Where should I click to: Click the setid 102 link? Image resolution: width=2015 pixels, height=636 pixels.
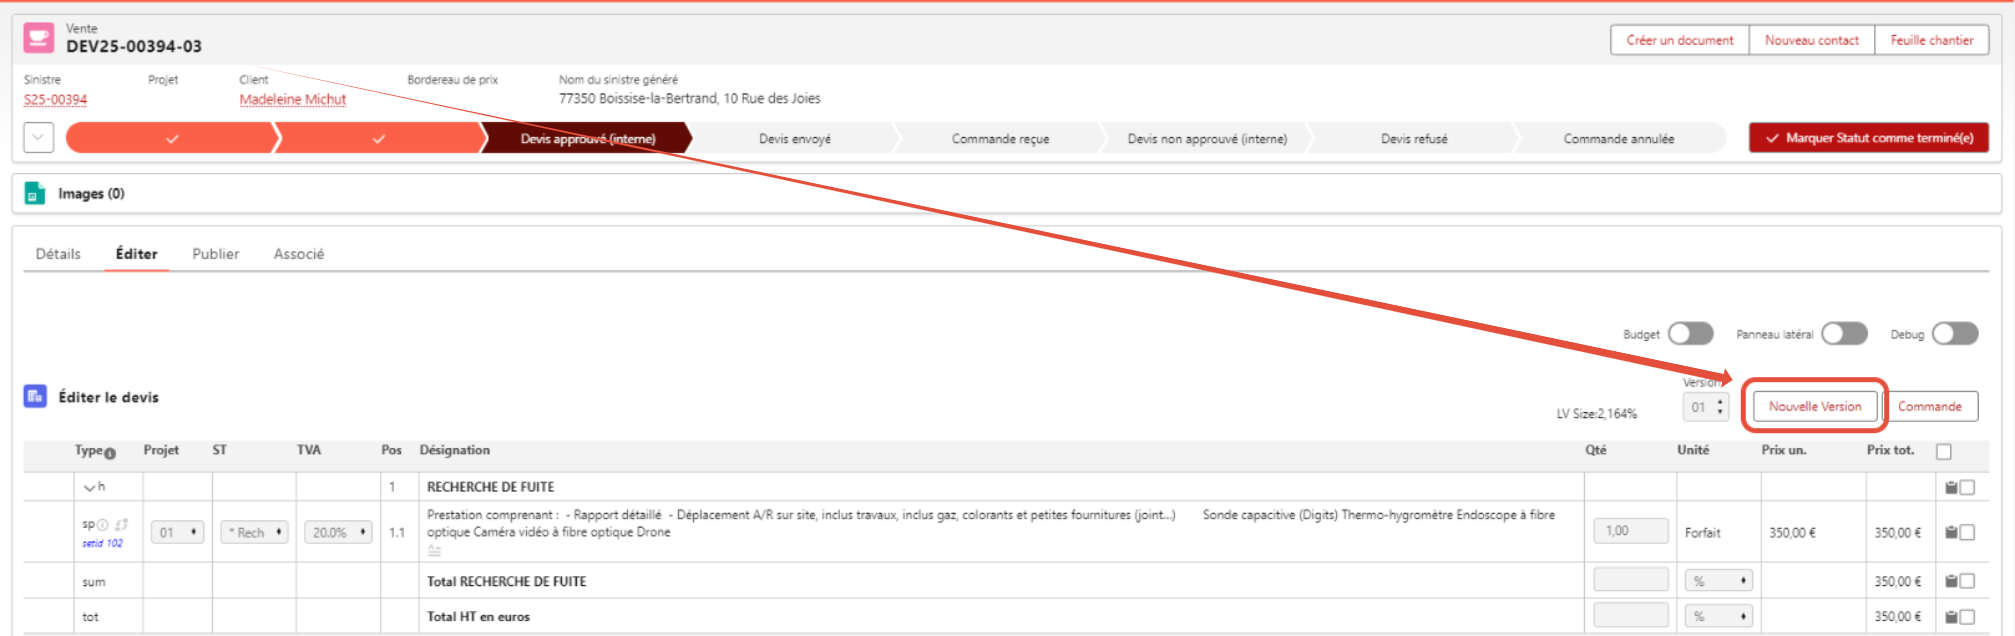(102, 544)
